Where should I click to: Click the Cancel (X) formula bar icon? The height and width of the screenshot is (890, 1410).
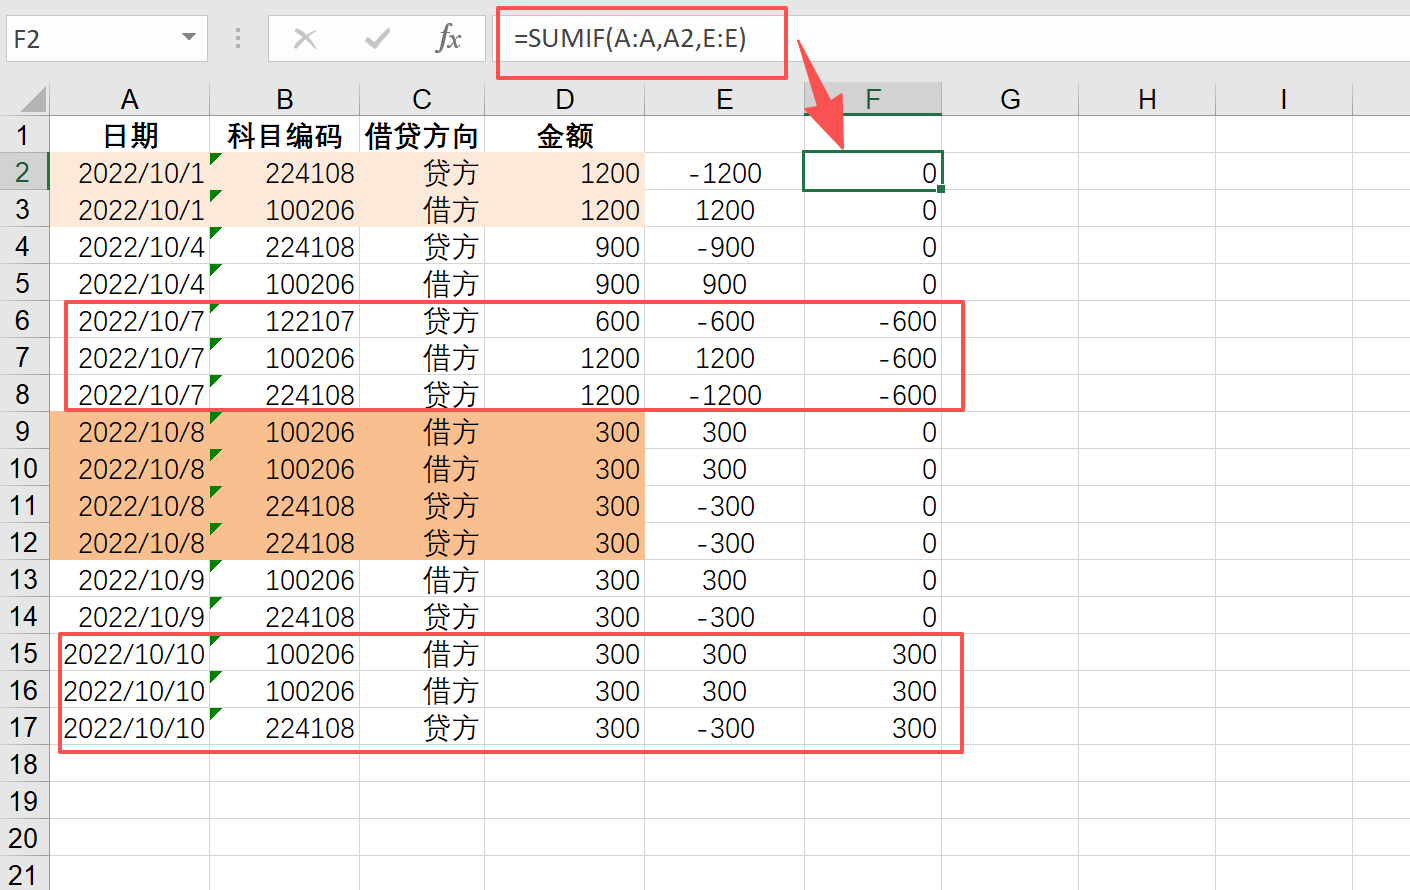(x=305, y=39)
